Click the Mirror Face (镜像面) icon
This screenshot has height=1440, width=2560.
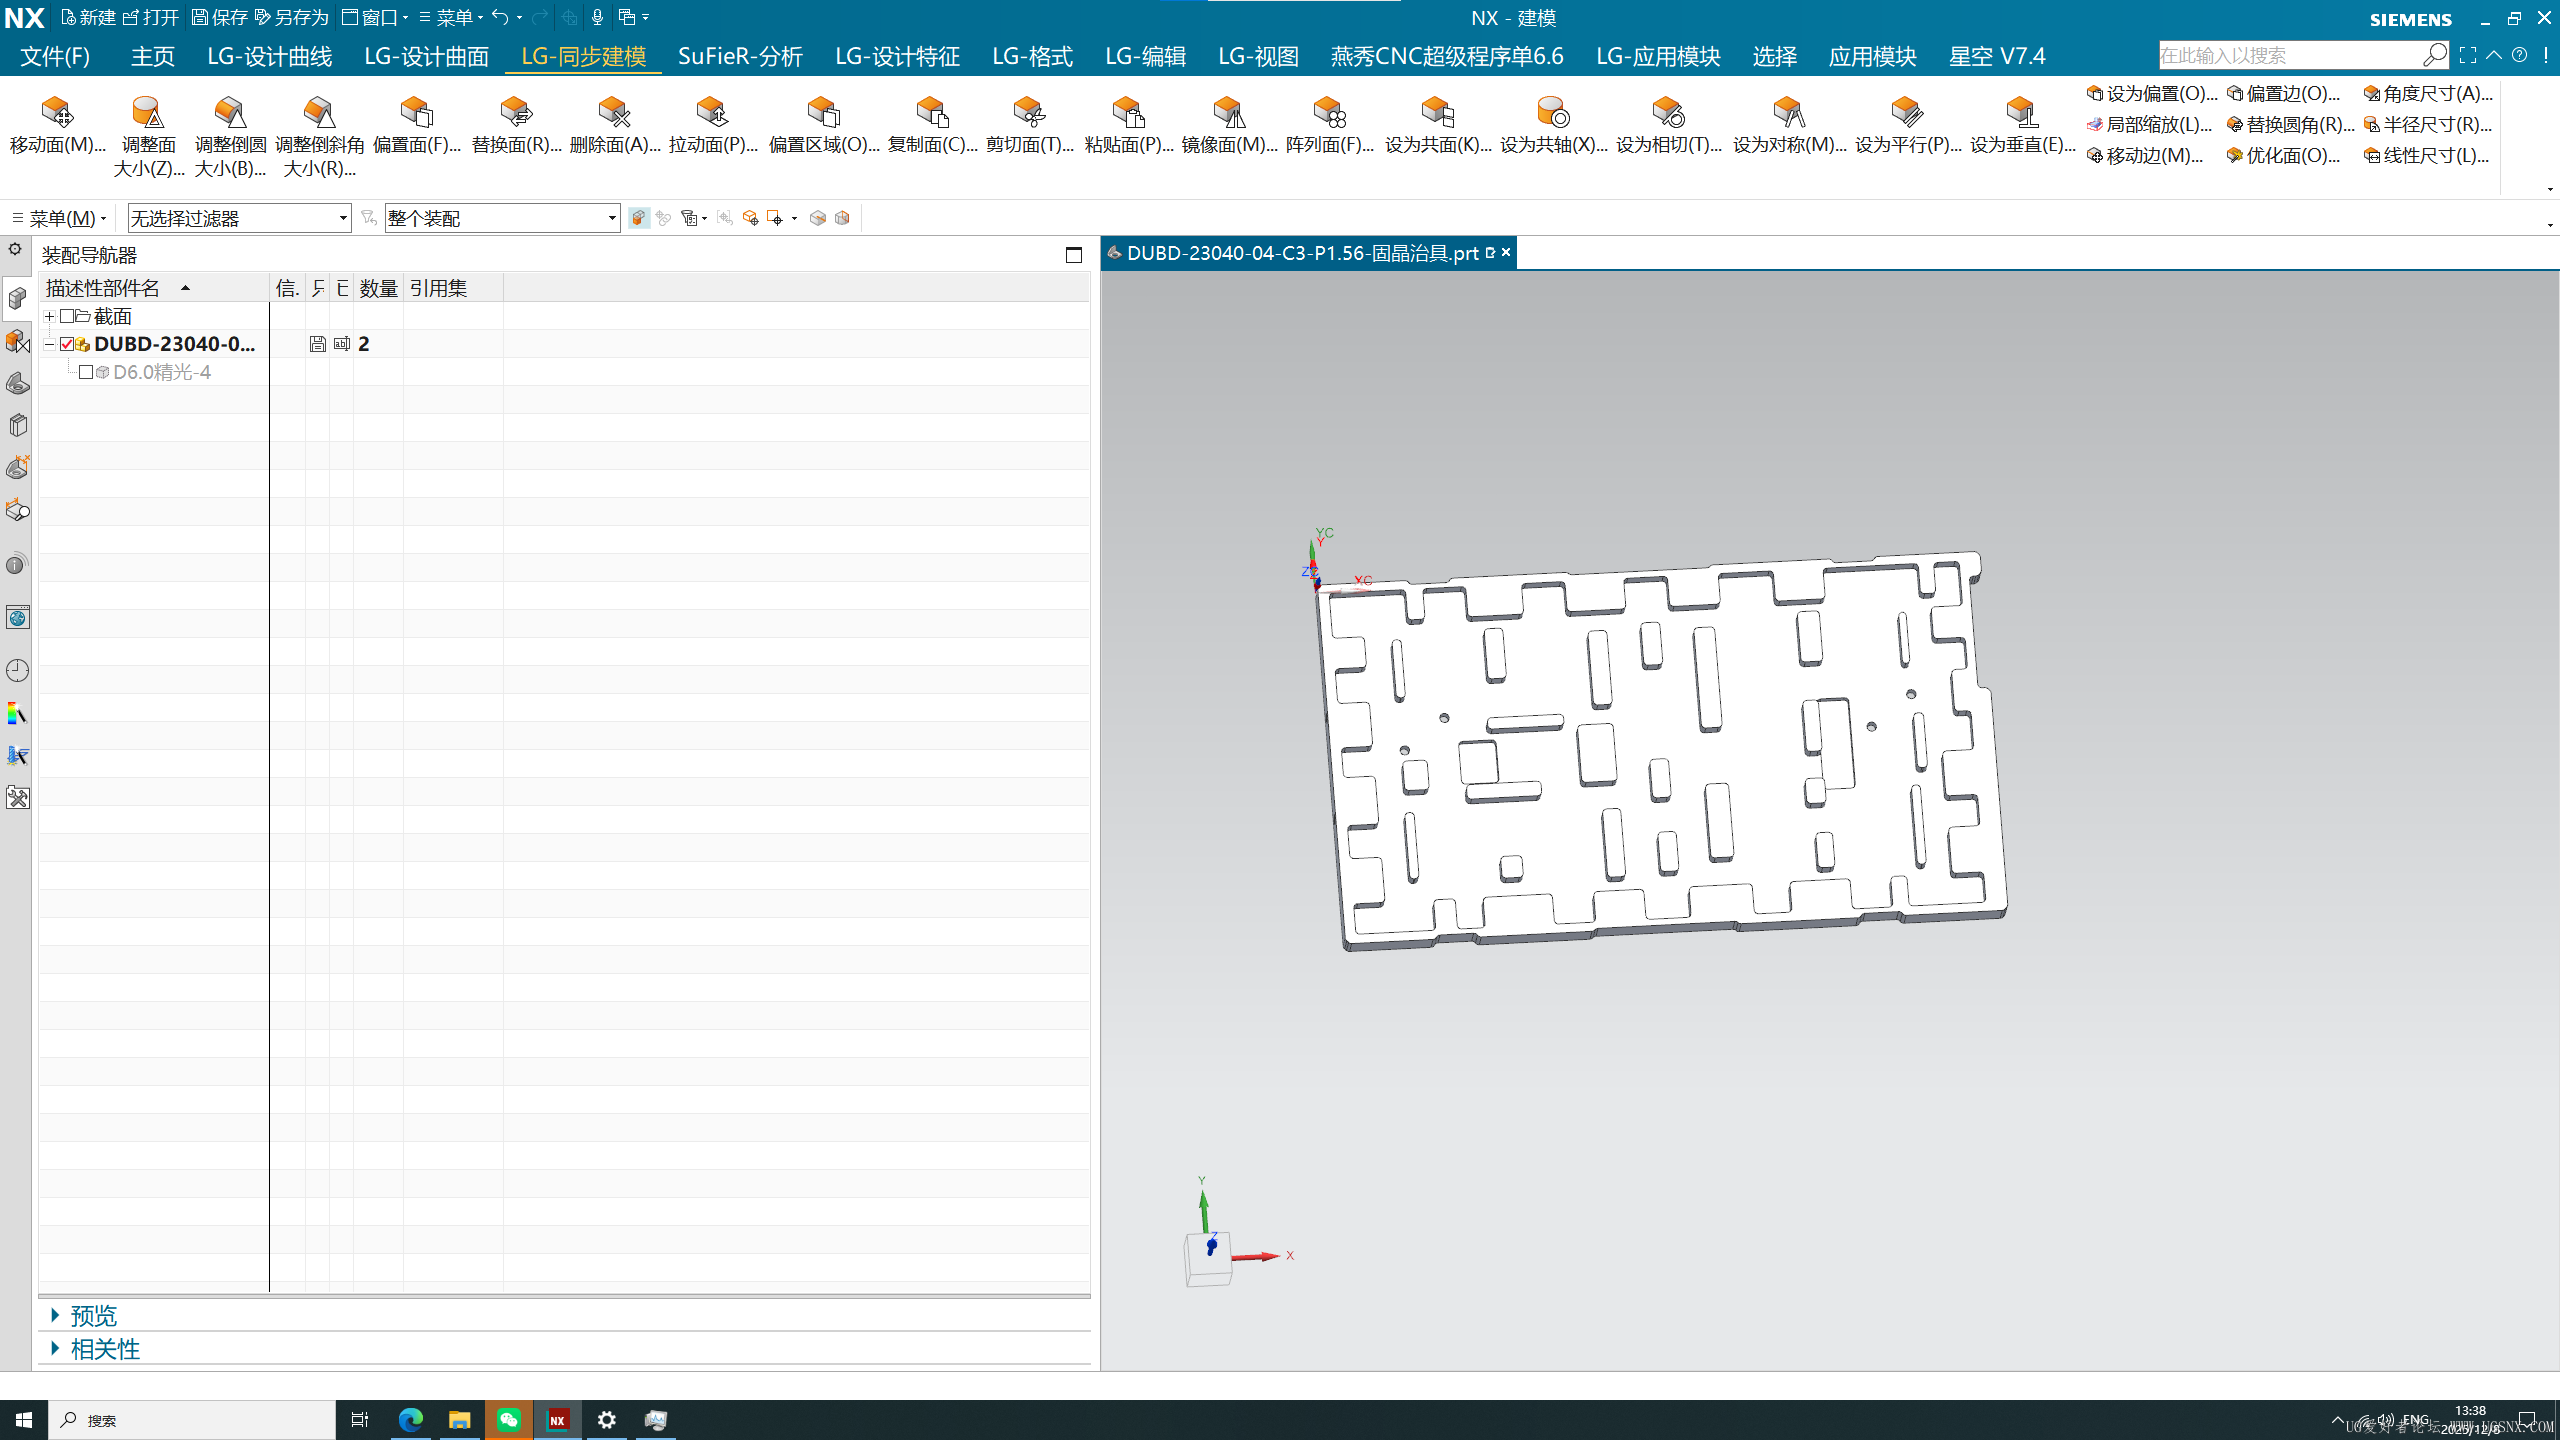coord(1228,112)
